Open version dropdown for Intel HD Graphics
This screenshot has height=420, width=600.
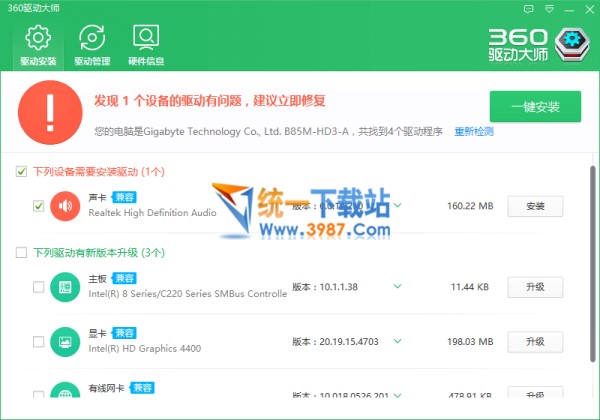tap(397, 342)
